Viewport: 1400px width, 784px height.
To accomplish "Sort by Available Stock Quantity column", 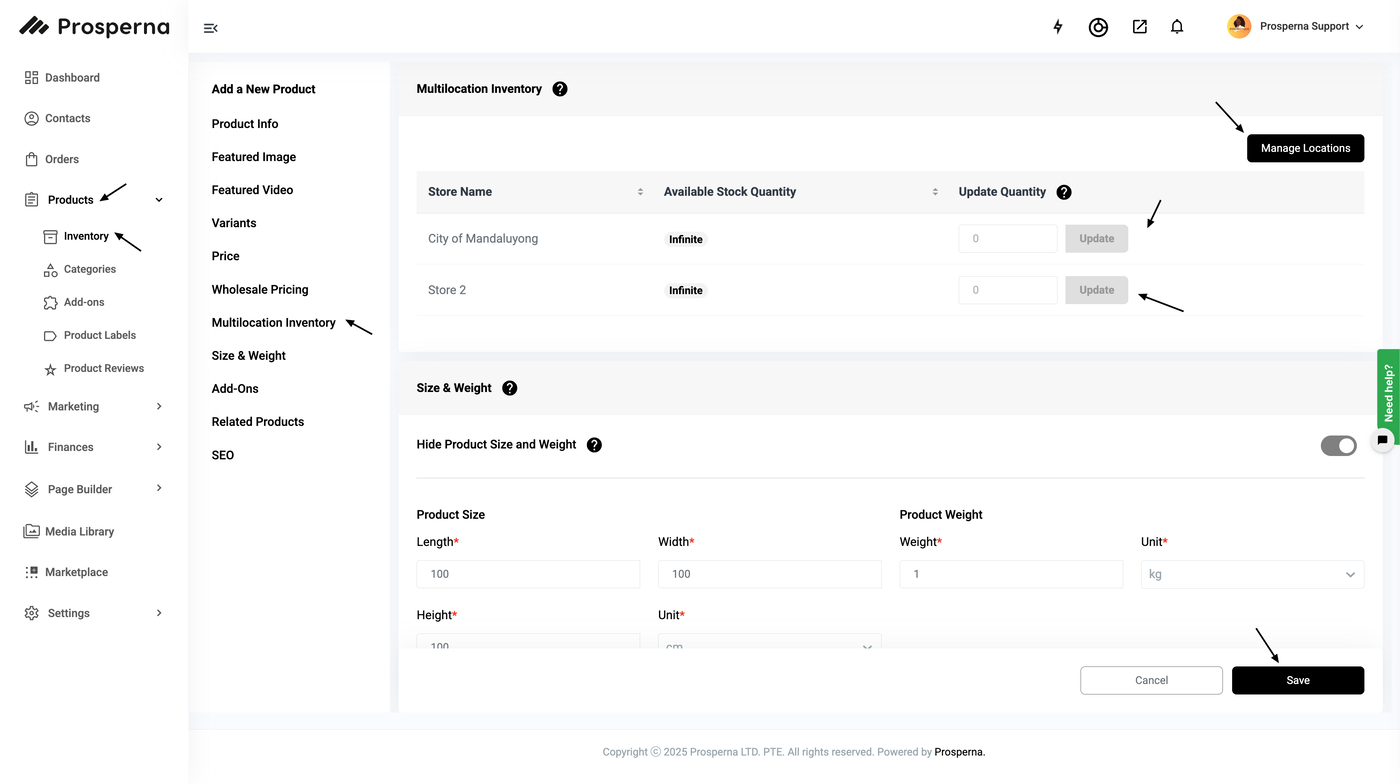I will coord(935,192).
